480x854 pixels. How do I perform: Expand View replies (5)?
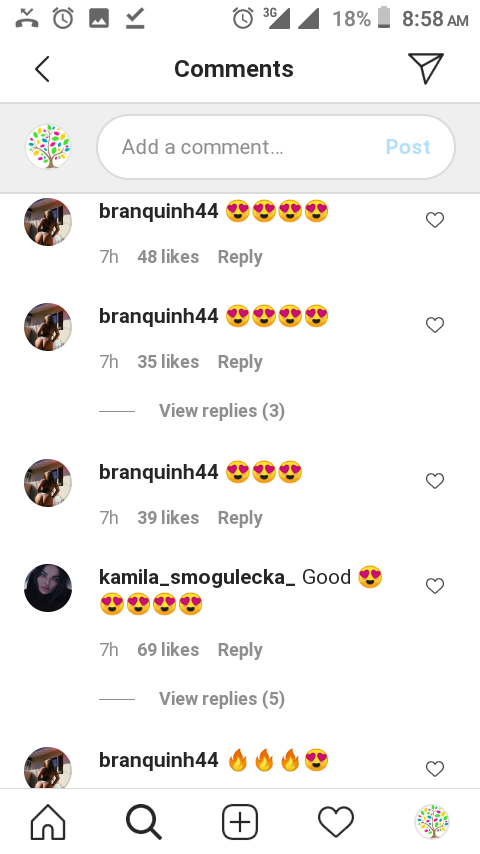(x=222, y=699)
